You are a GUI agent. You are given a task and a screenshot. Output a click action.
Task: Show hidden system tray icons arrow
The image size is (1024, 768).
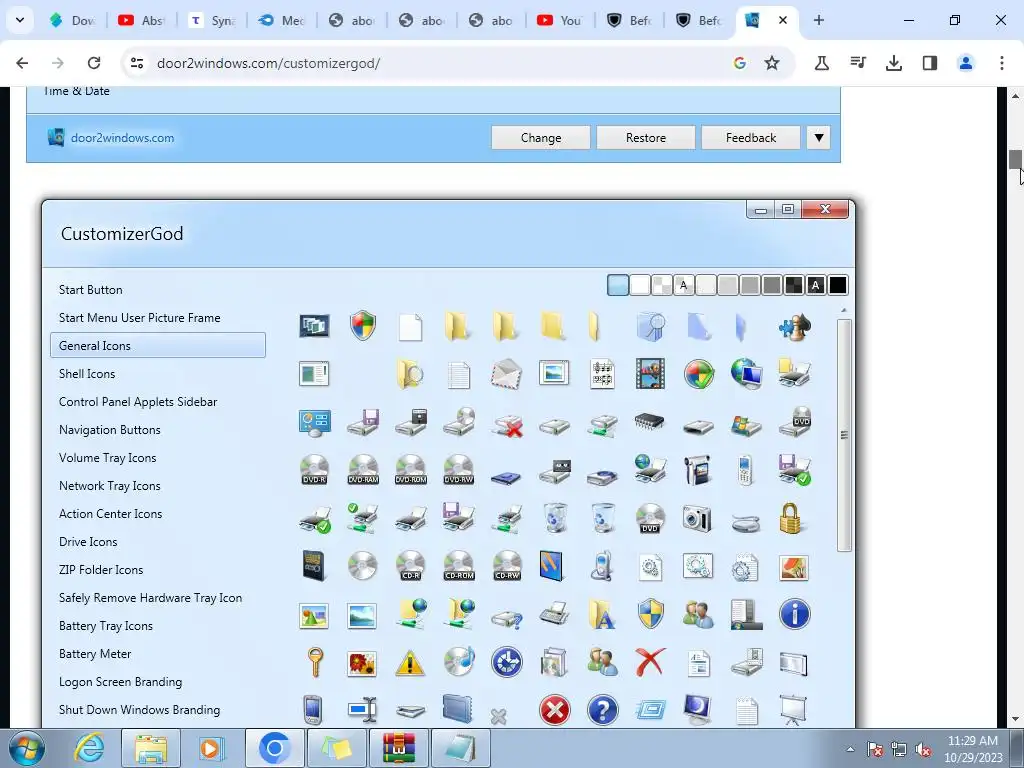pos(850,749)
